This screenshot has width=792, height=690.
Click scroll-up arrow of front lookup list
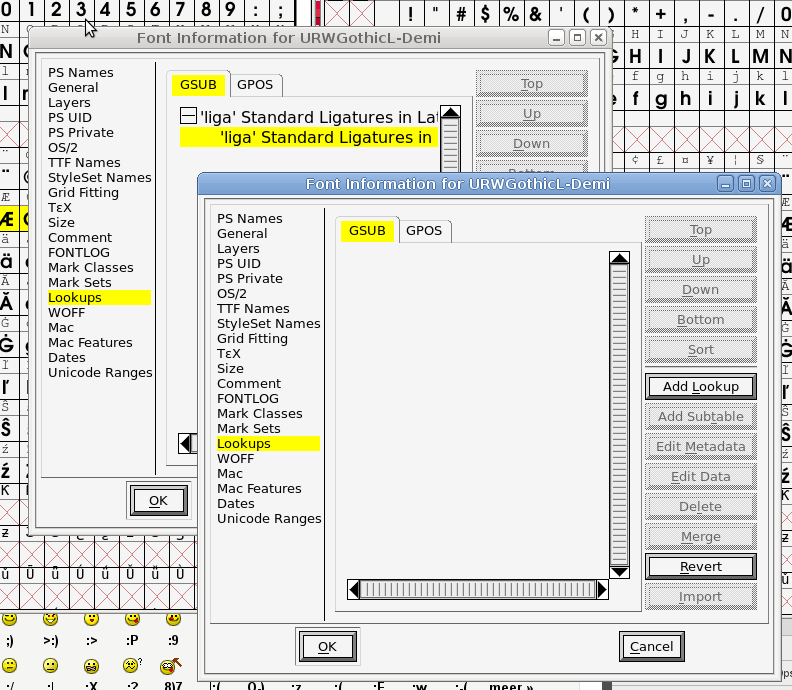[x=619, y=258]
